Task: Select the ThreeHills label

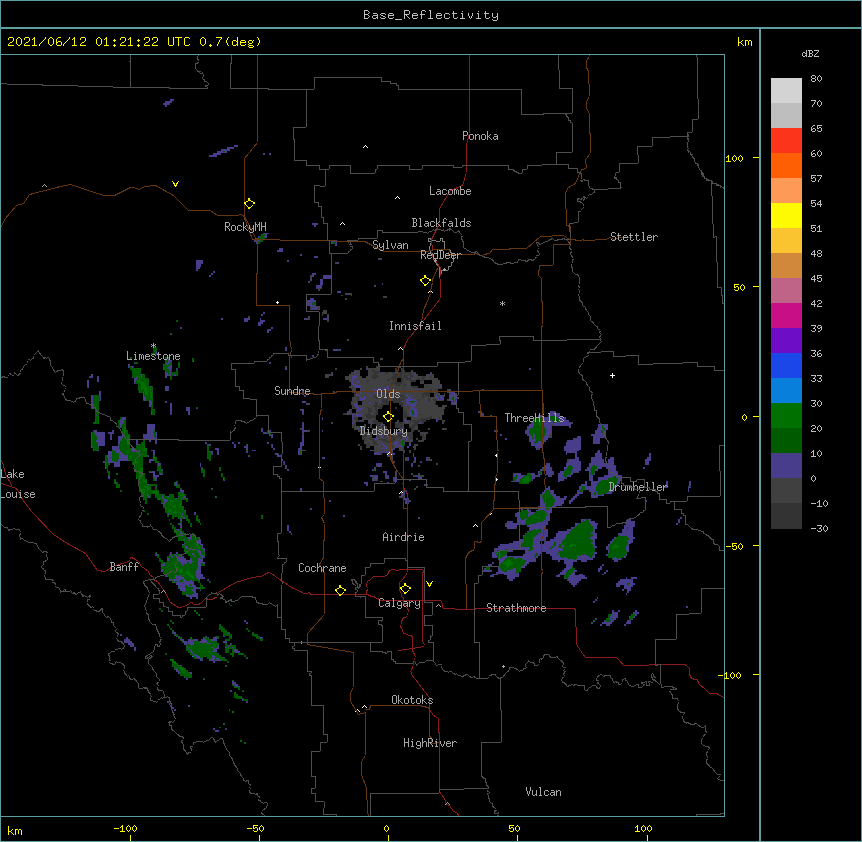Action: tap(534, 418)
